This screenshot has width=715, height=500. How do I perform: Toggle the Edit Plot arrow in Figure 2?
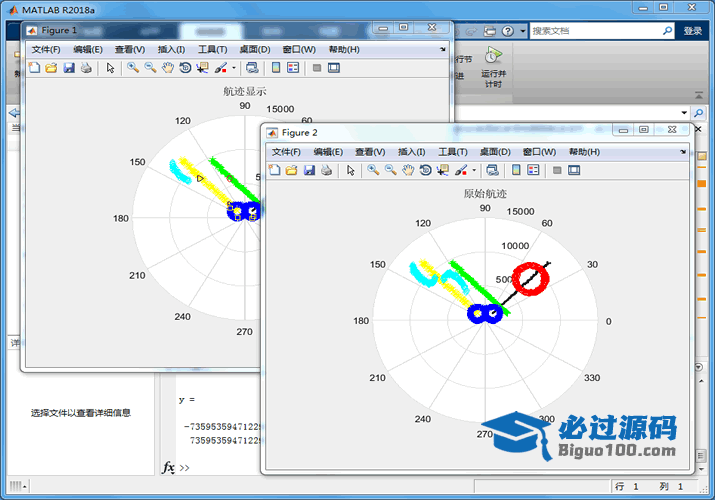(351, 171)
